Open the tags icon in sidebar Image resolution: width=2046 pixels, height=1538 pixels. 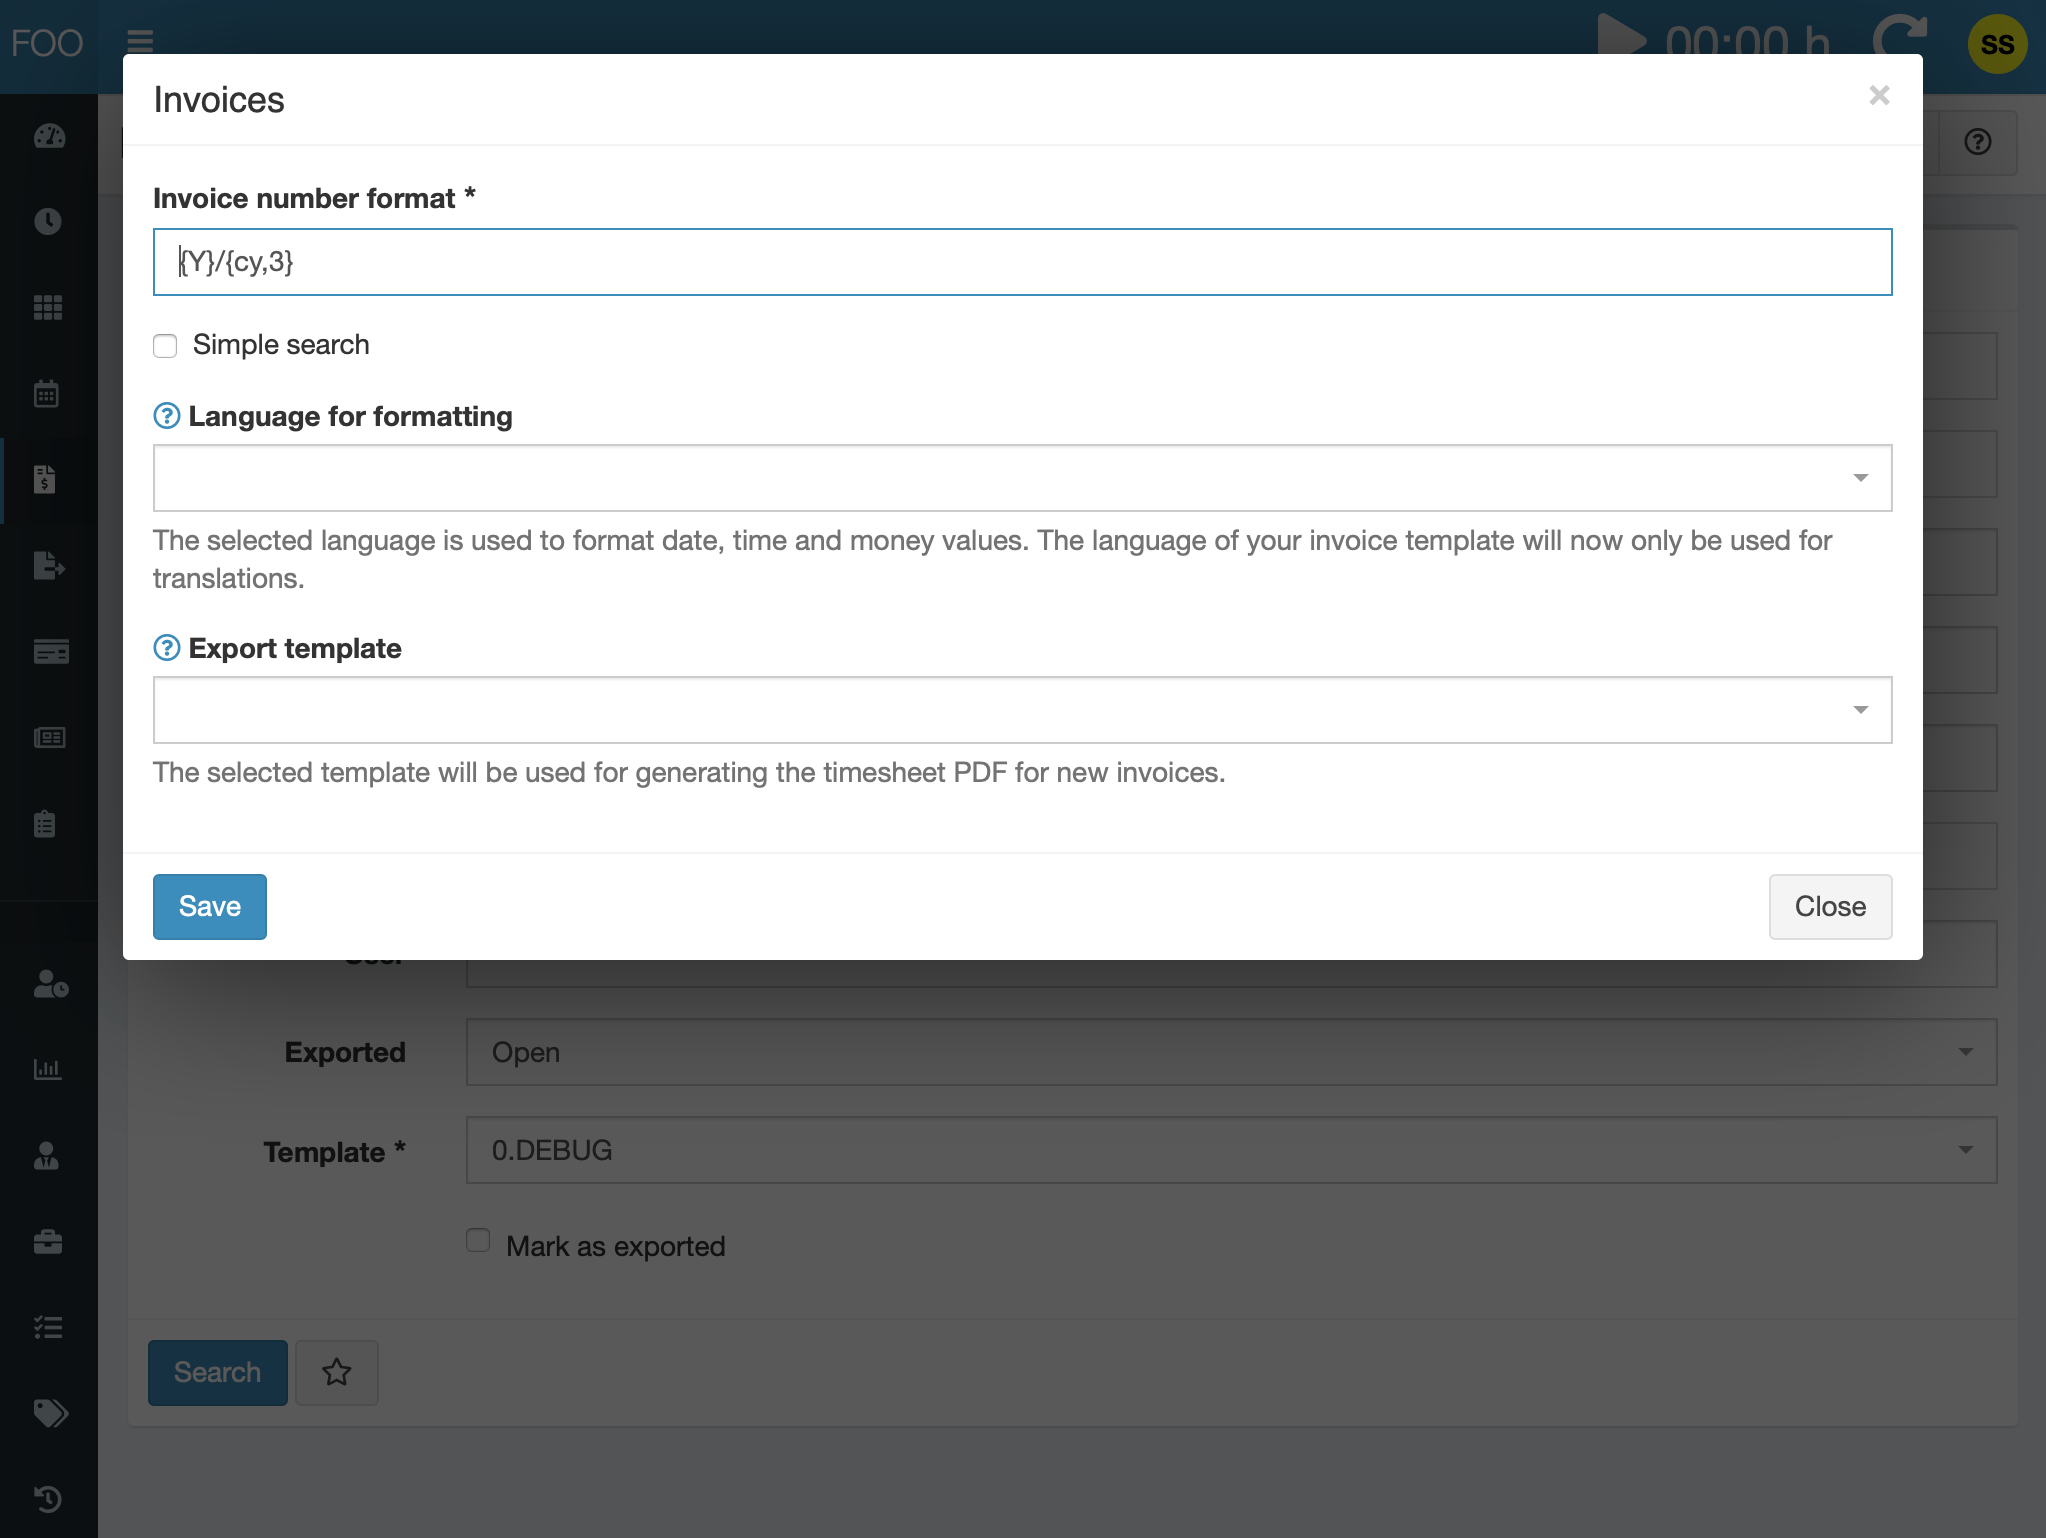click(51, 1413)
